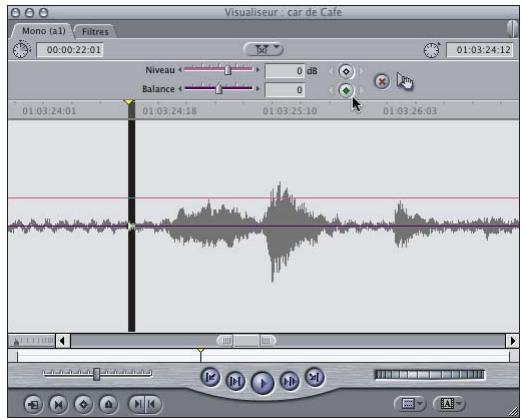Click the yellow playhead in the ruler
Viewport: 523px width, 420px height.
tap(129, 102)
